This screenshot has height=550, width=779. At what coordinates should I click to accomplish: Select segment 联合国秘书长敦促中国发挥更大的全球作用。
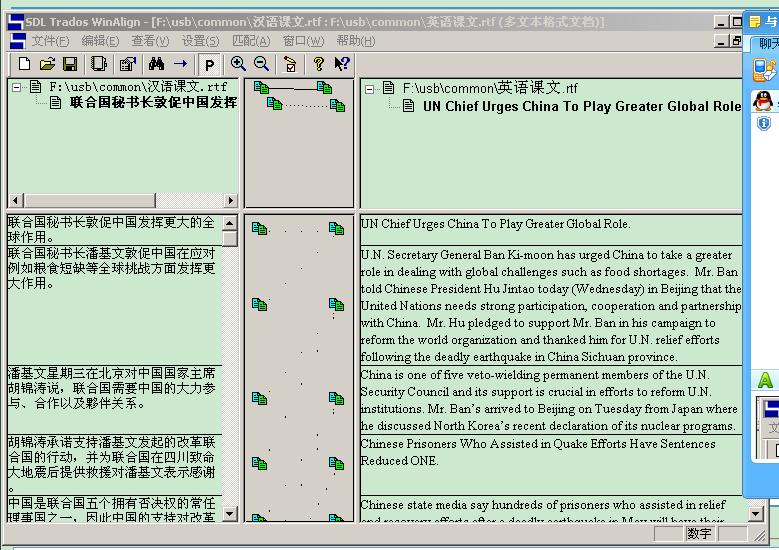pos(114,230)
